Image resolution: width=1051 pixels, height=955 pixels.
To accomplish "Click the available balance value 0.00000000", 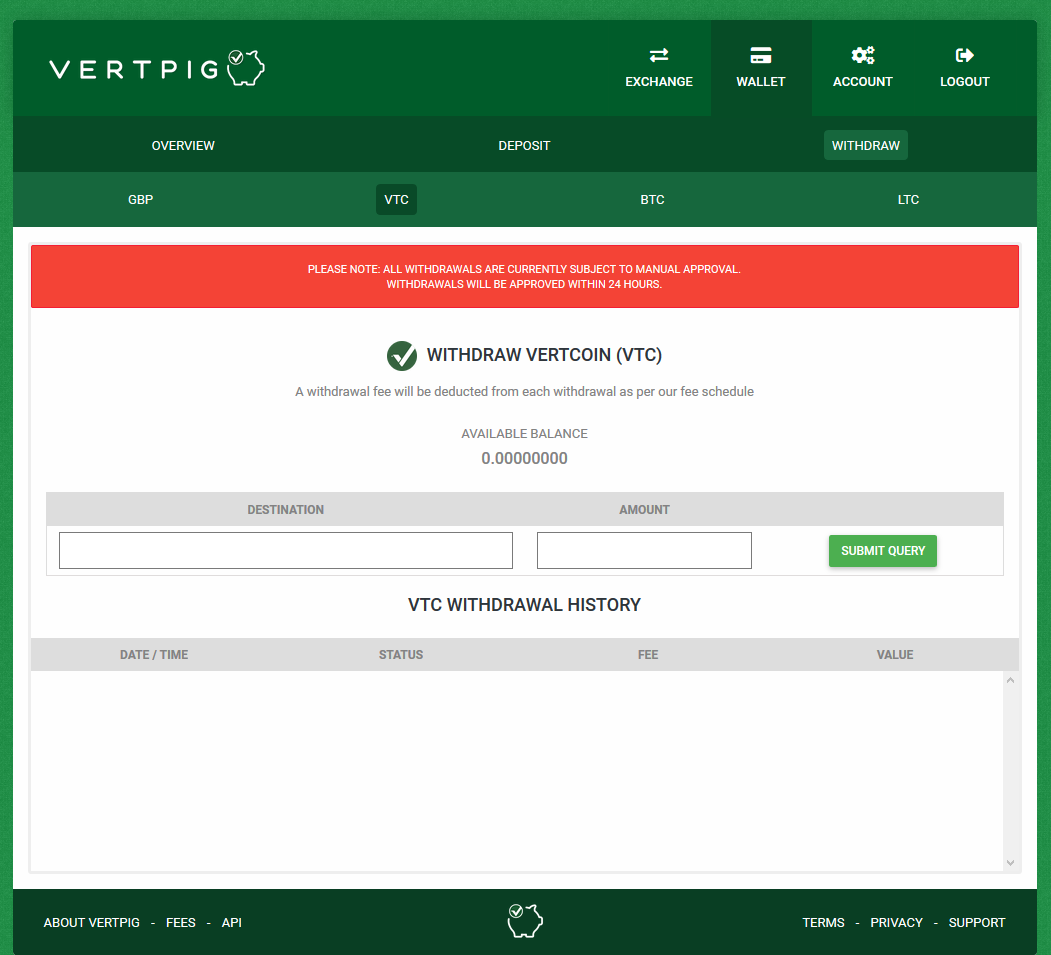I will tap(524, 458).
